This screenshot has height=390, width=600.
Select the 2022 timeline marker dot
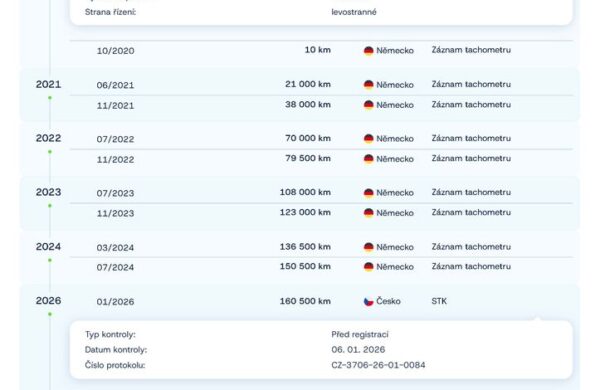(50, 152)
